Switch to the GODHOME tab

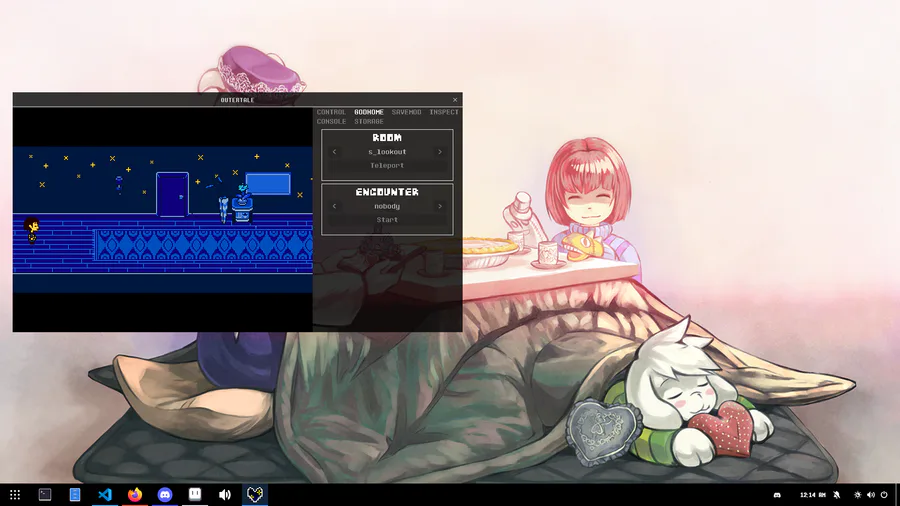368,112
